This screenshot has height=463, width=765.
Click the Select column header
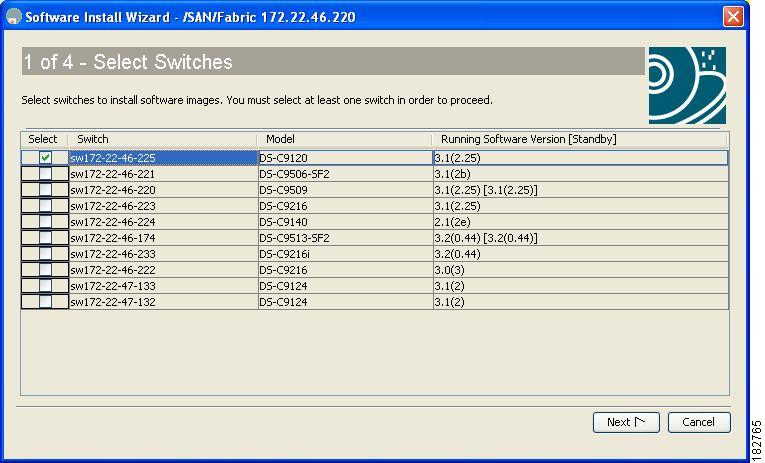coord(44,140)
